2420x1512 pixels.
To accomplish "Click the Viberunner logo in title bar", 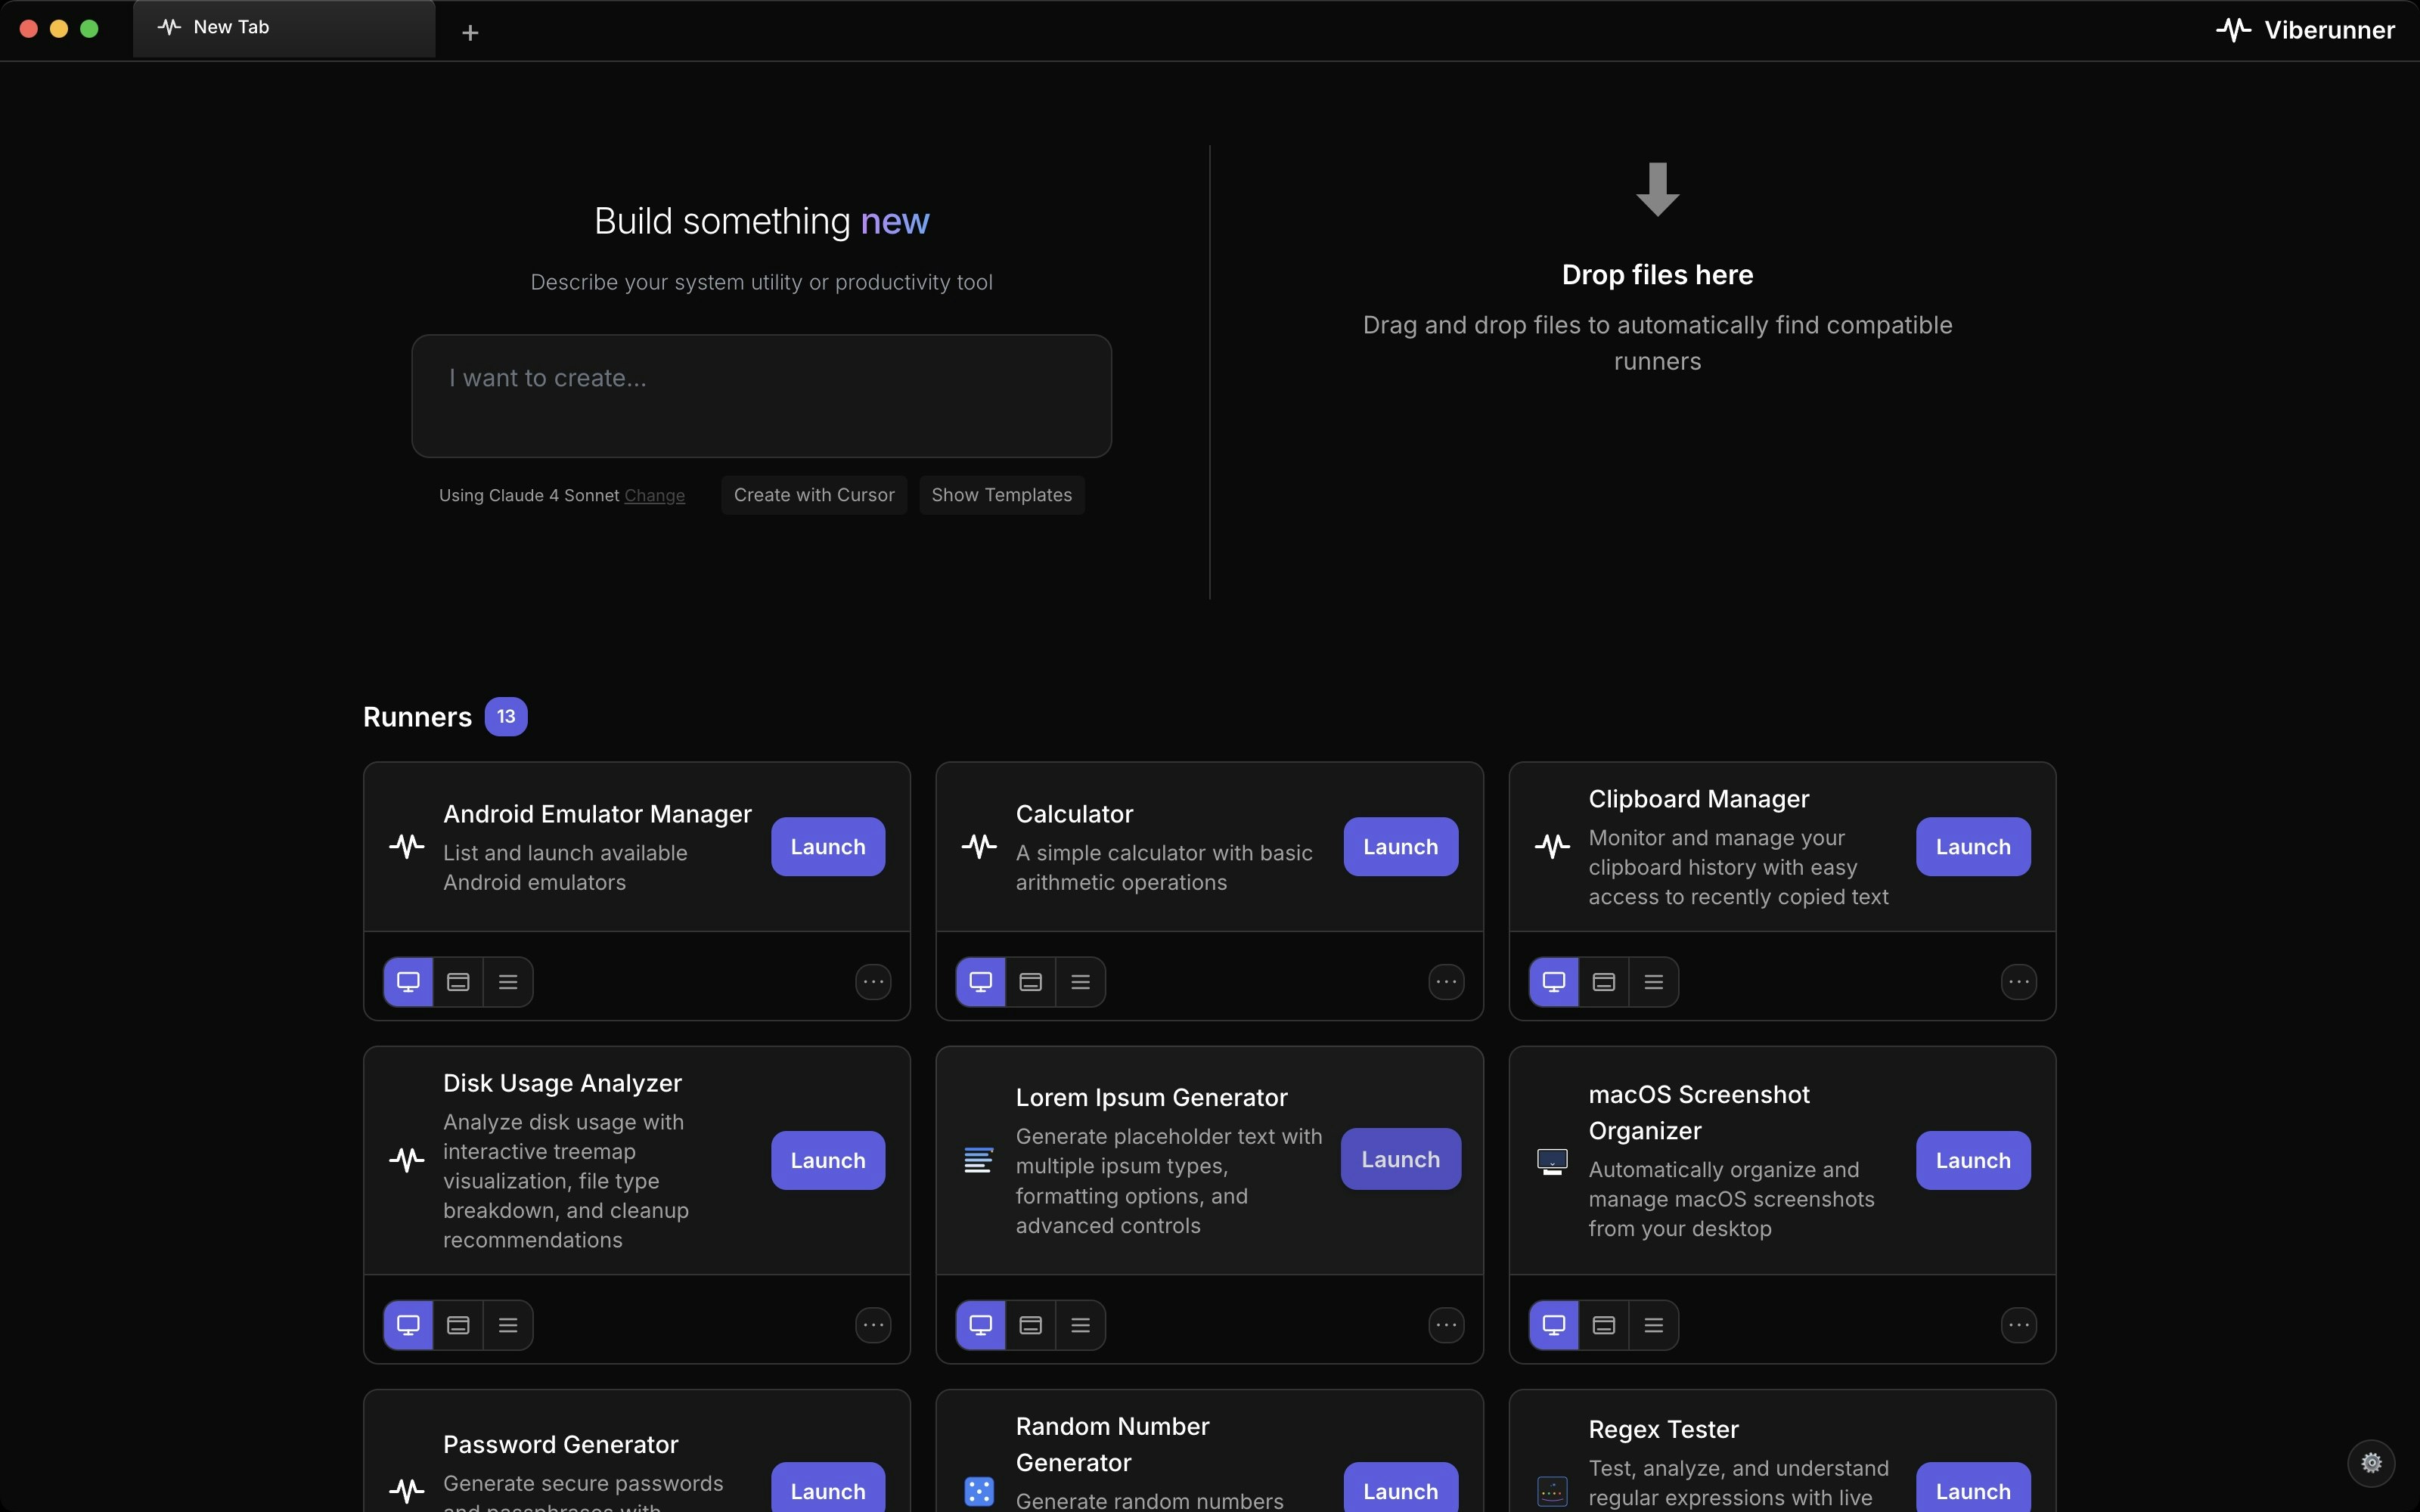I will (2305, 30).
